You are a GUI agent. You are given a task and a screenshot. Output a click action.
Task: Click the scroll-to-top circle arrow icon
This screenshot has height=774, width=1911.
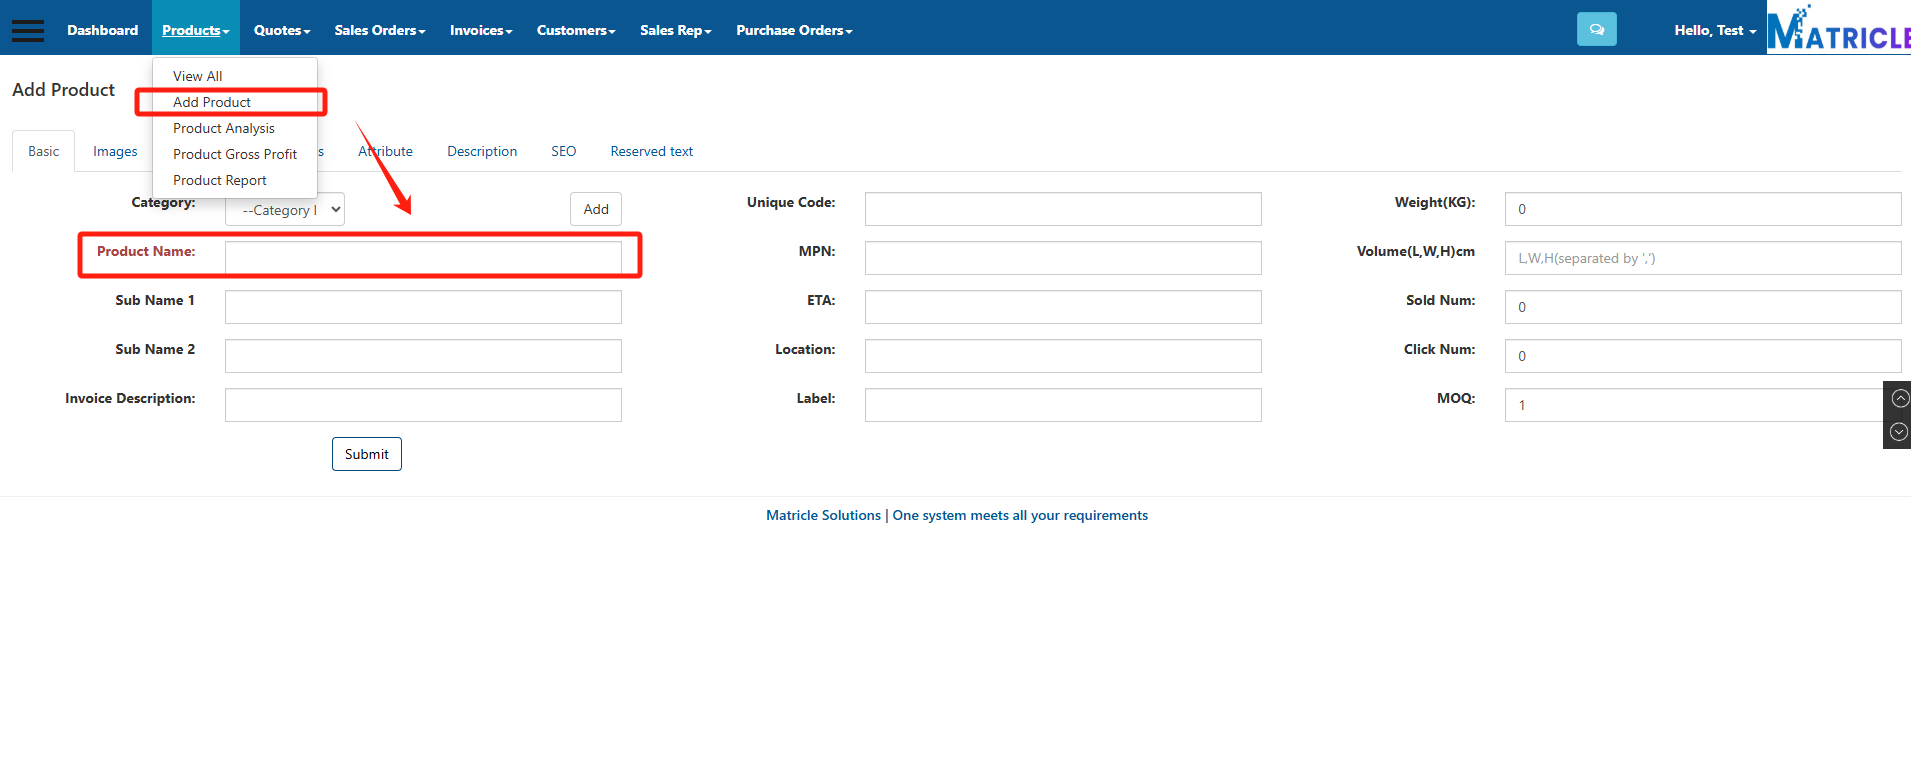tap(1900, 398)
